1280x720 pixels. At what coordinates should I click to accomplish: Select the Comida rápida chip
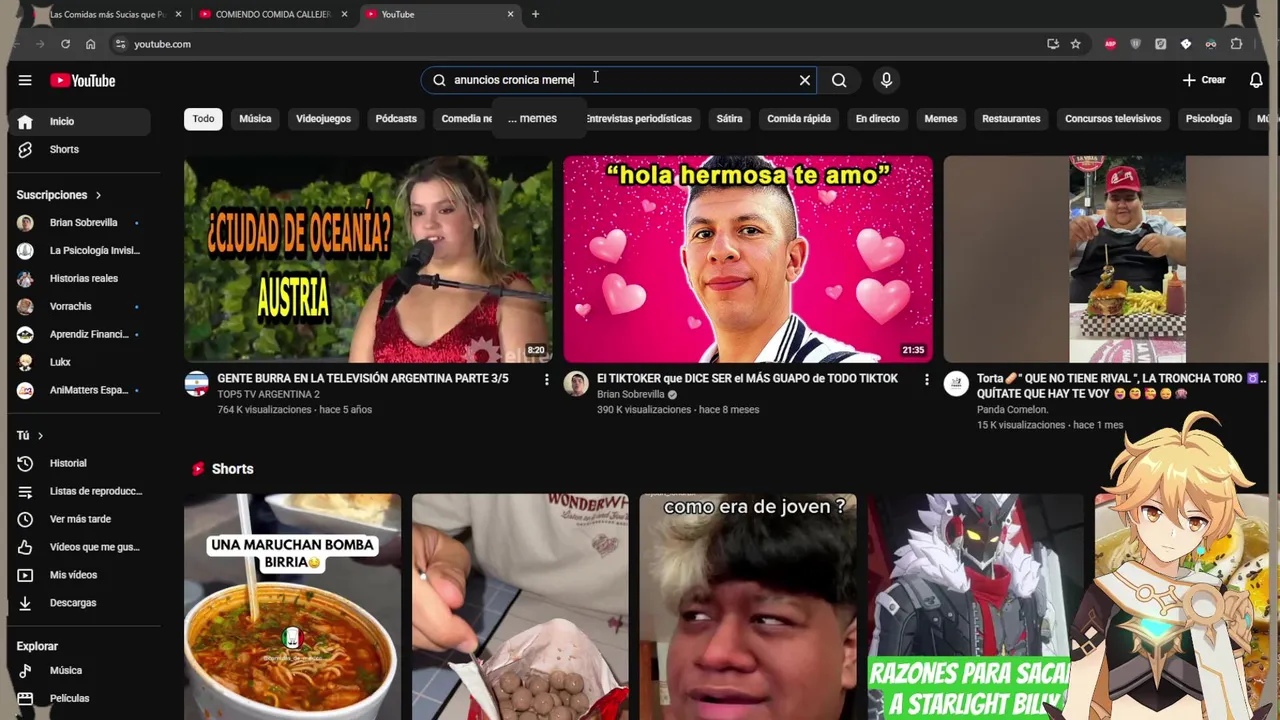[799, 119]
